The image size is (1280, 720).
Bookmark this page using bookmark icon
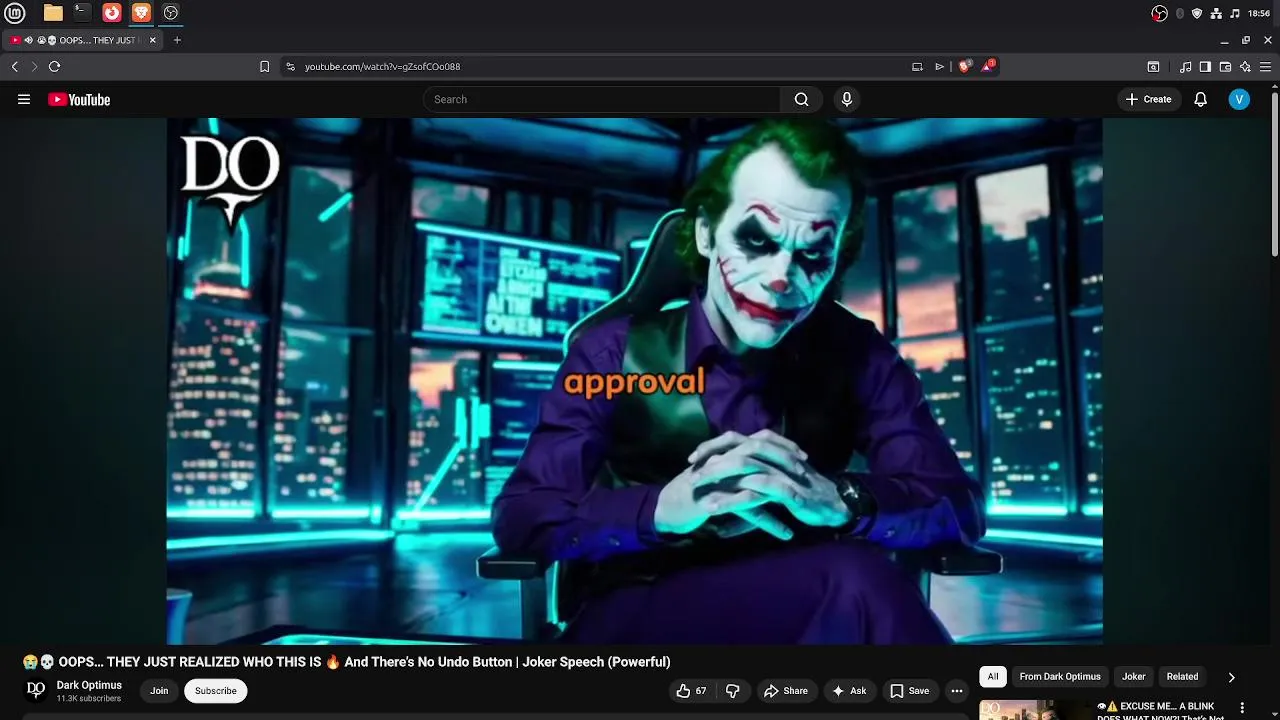tap(264, 67)
